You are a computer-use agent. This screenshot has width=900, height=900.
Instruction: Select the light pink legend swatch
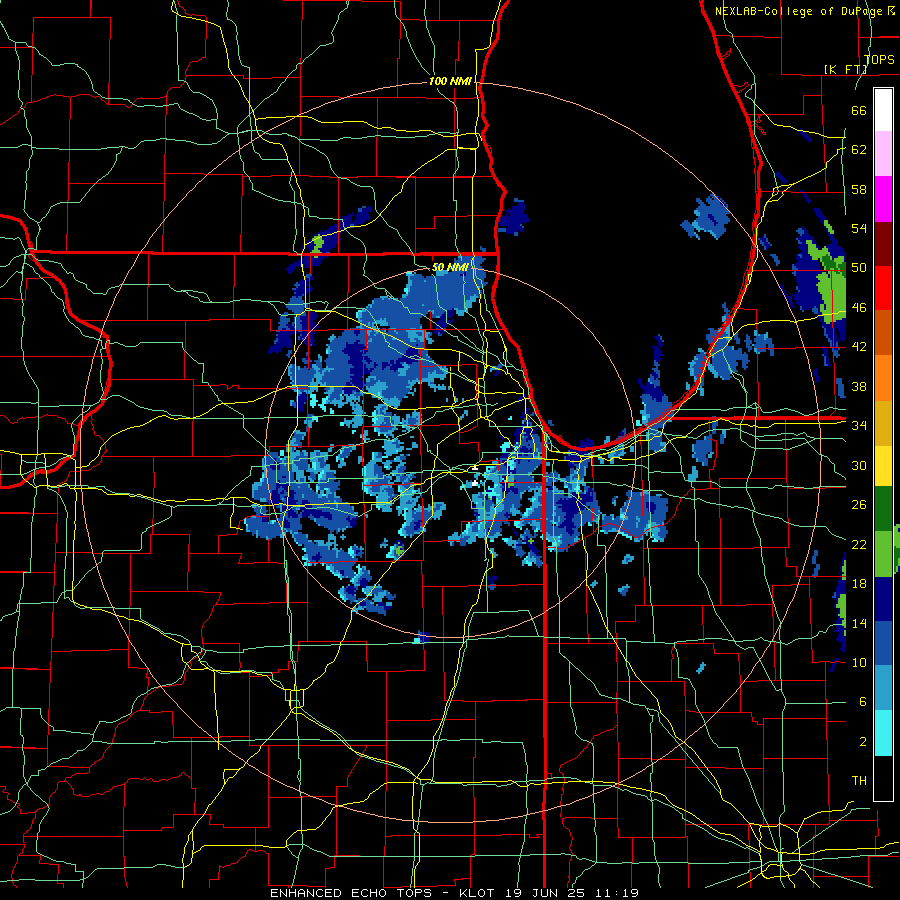(883, 154)
